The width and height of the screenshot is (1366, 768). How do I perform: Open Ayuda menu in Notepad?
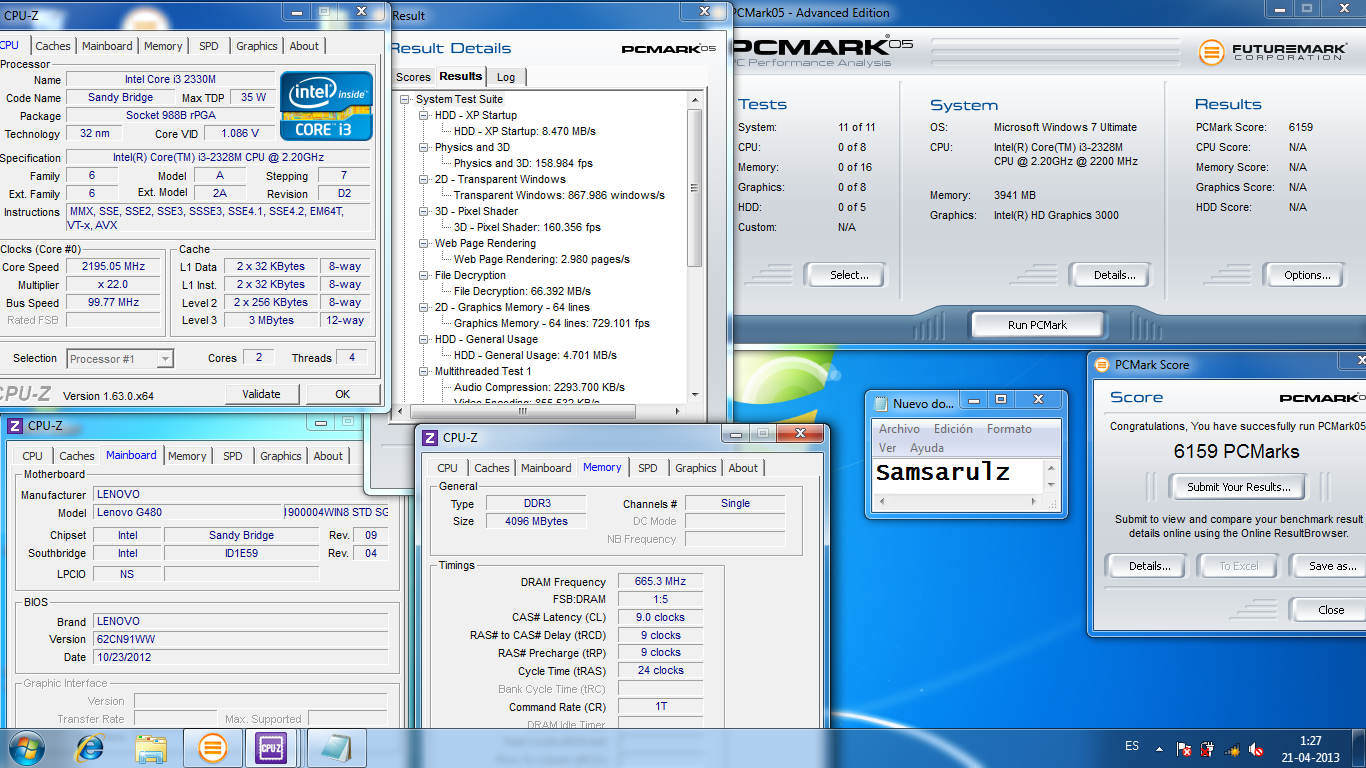tap(927, 448)
